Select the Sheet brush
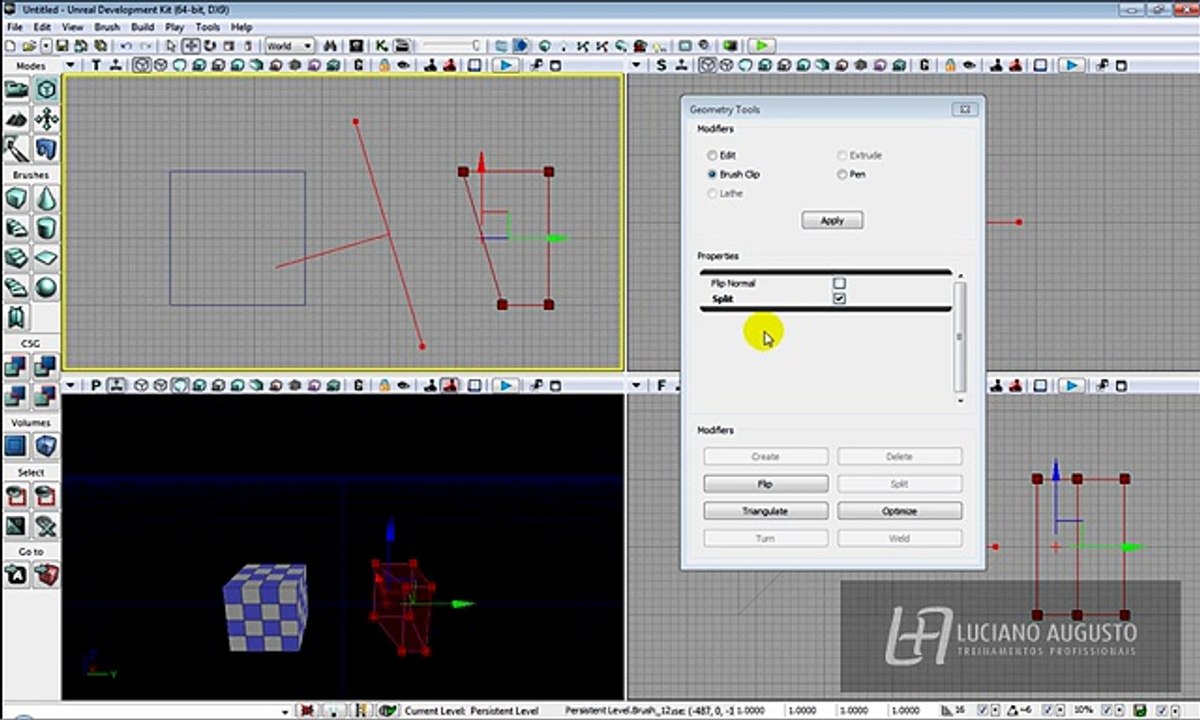Image resolution: width=1200 pixels, height=720 pixels. tap(46, 258)
